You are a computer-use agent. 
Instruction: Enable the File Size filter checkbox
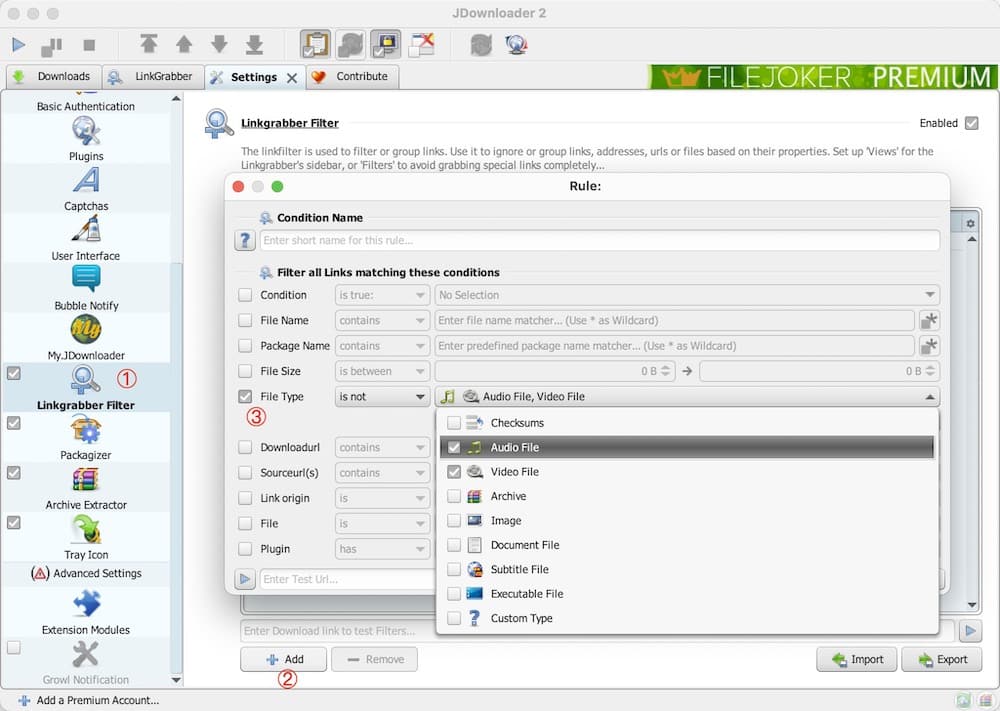coord(245,371)
